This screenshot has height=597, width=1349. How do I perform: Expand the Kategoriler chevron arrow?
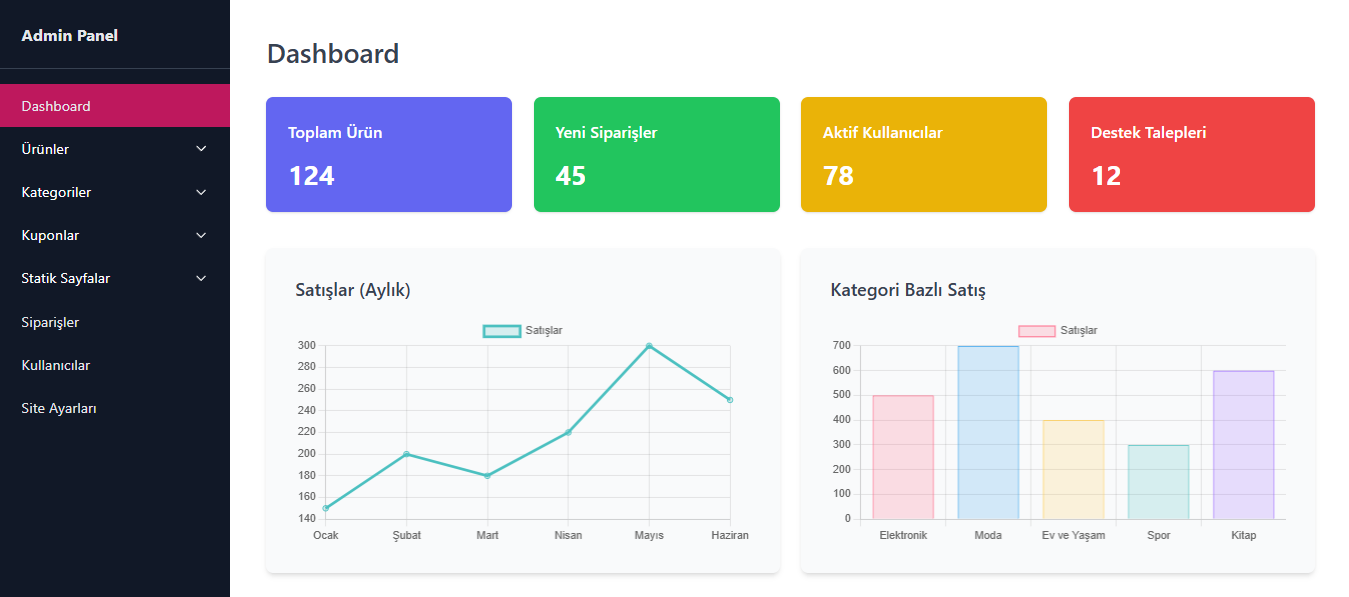point(201,192)
